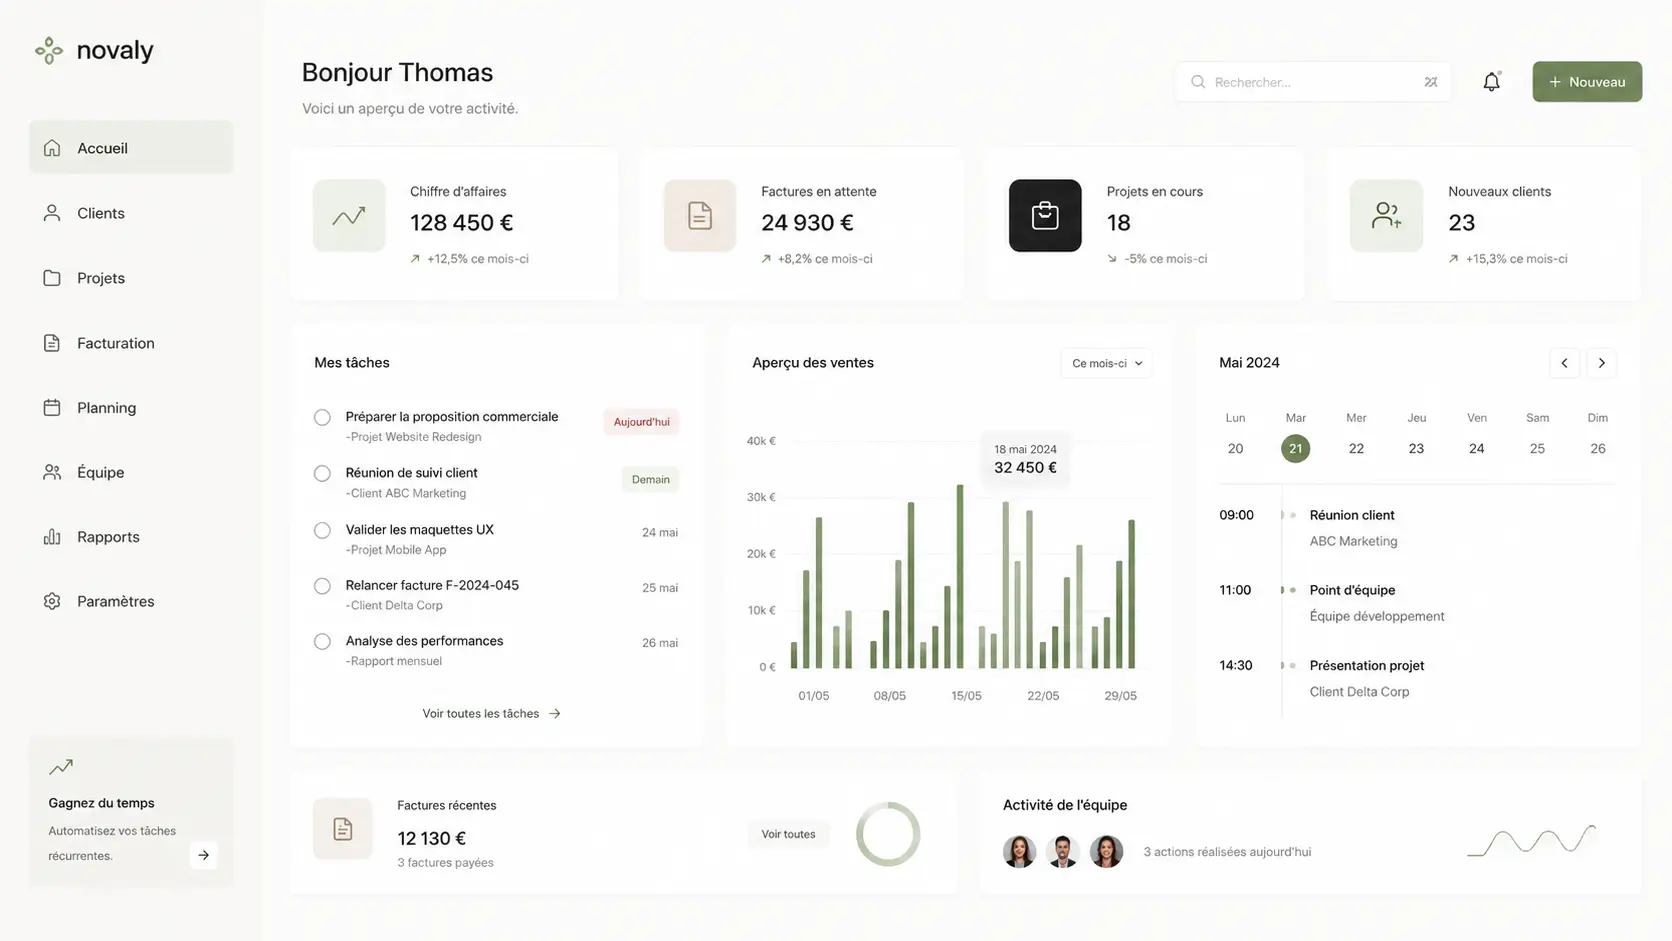The image size is (1672, 941).
Task: Open the 14:30 Présentation projet event
Action: pyautogui.click(x=1417, y=678)
